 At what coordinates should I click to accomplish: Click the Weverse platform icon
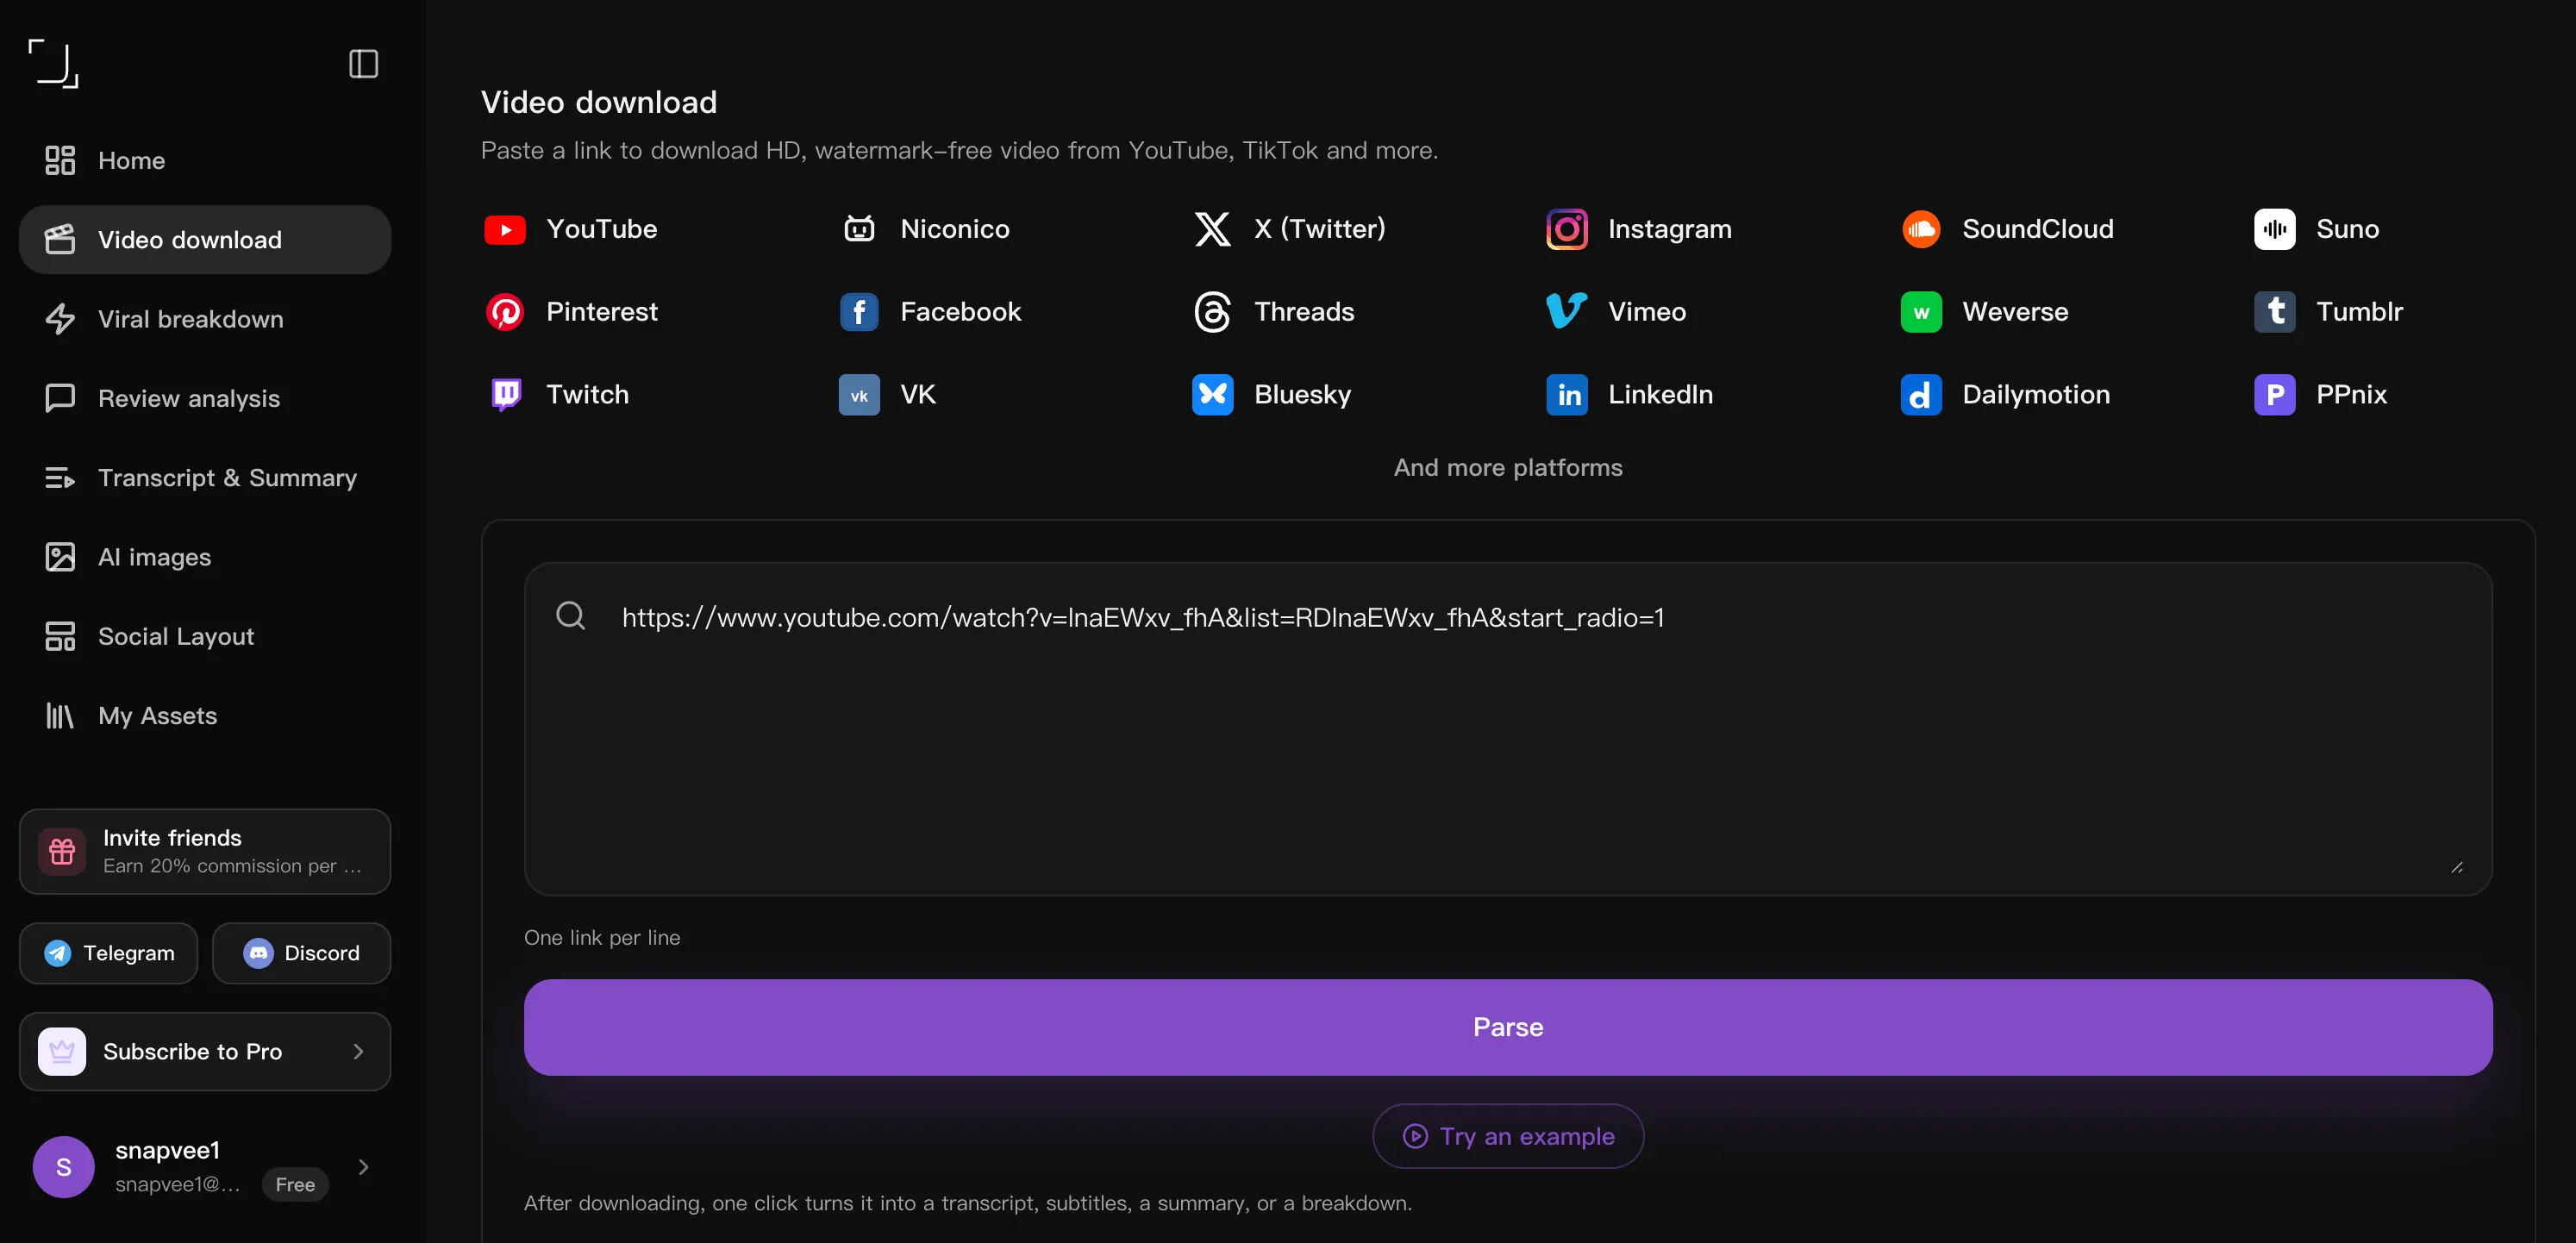[1920, 312]
